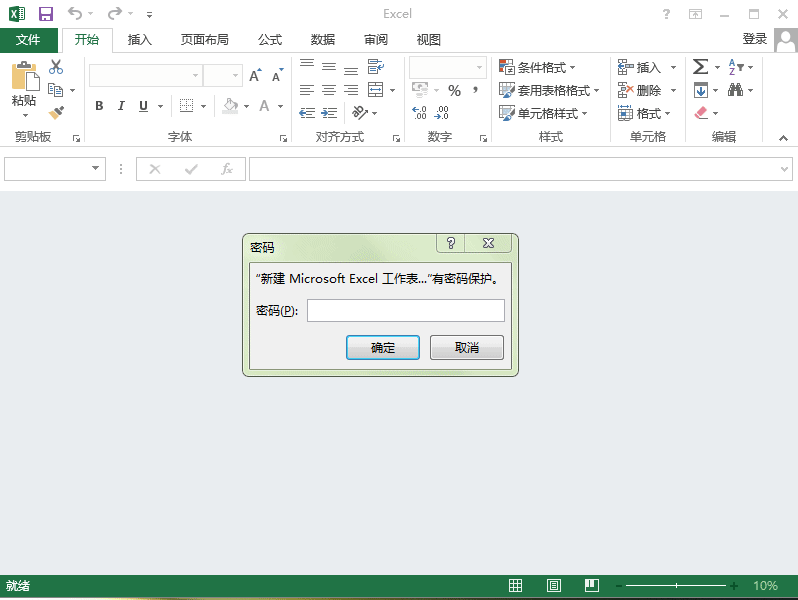Image resolution: width=798 pixels, height=600 pixels.
Task: Click 取消 in the password dialog
Action: point(467,348)
